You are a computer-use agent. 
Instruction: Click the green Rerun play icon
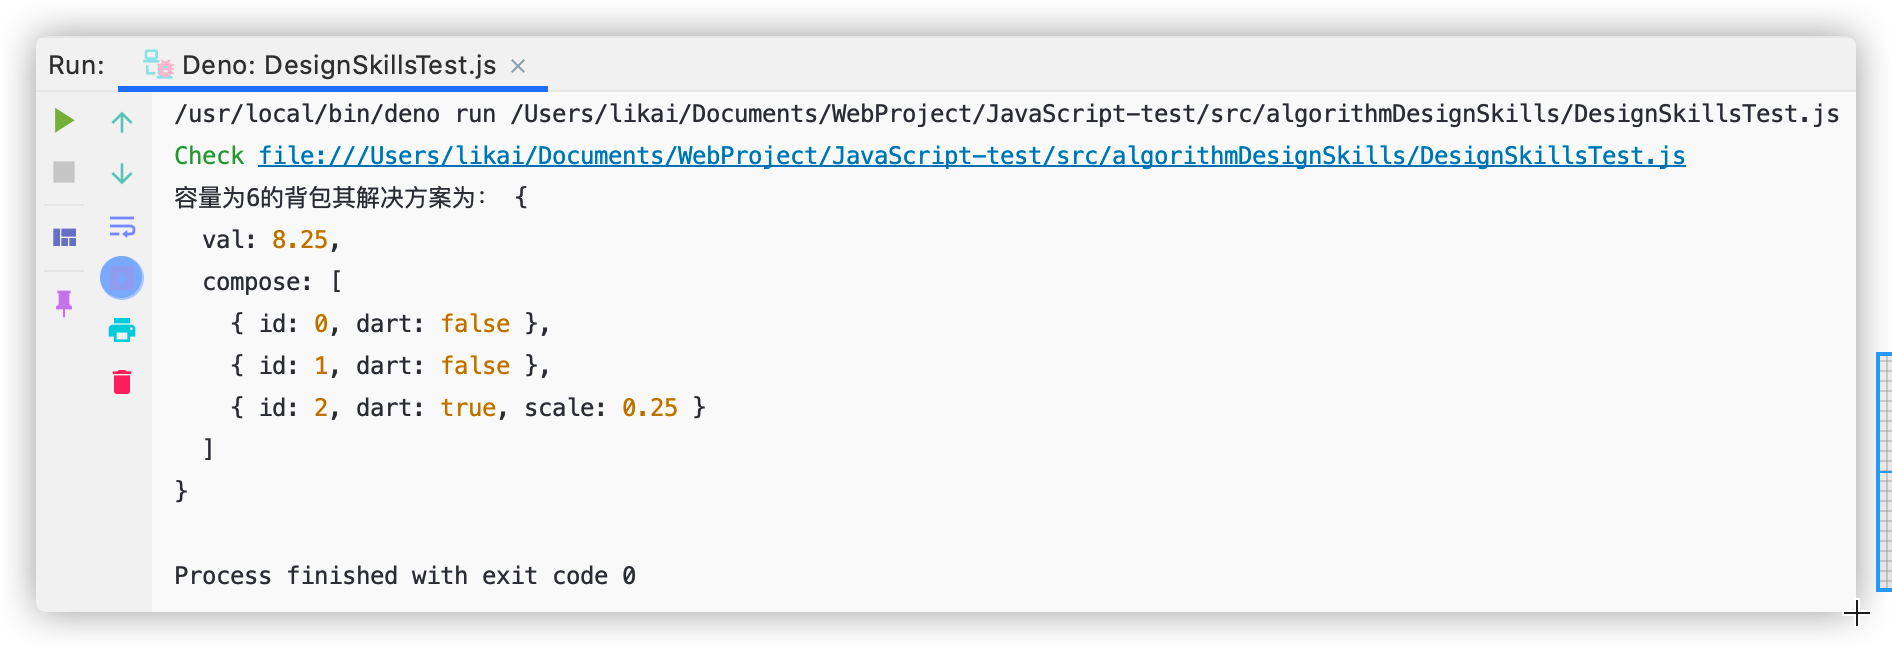(64, 121)
